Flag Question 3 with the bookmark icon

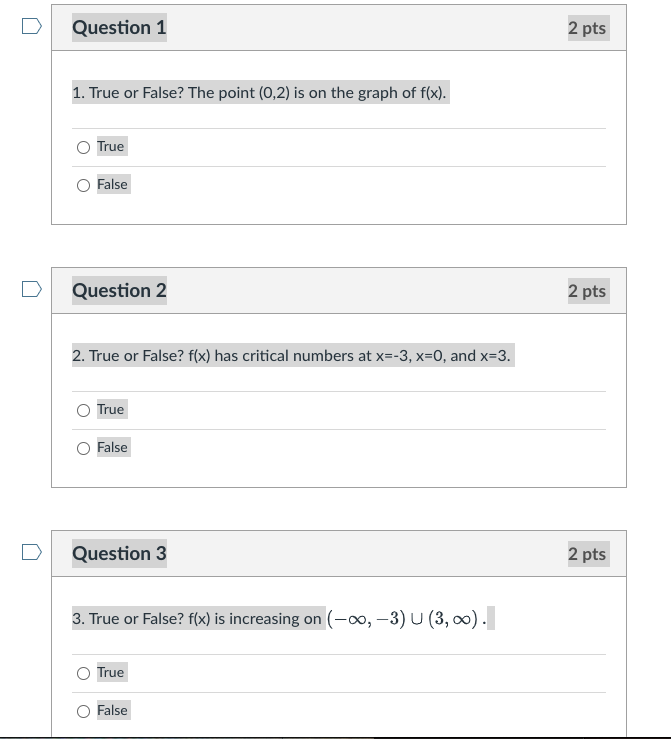pyautogui.click(x=32, y=552)
